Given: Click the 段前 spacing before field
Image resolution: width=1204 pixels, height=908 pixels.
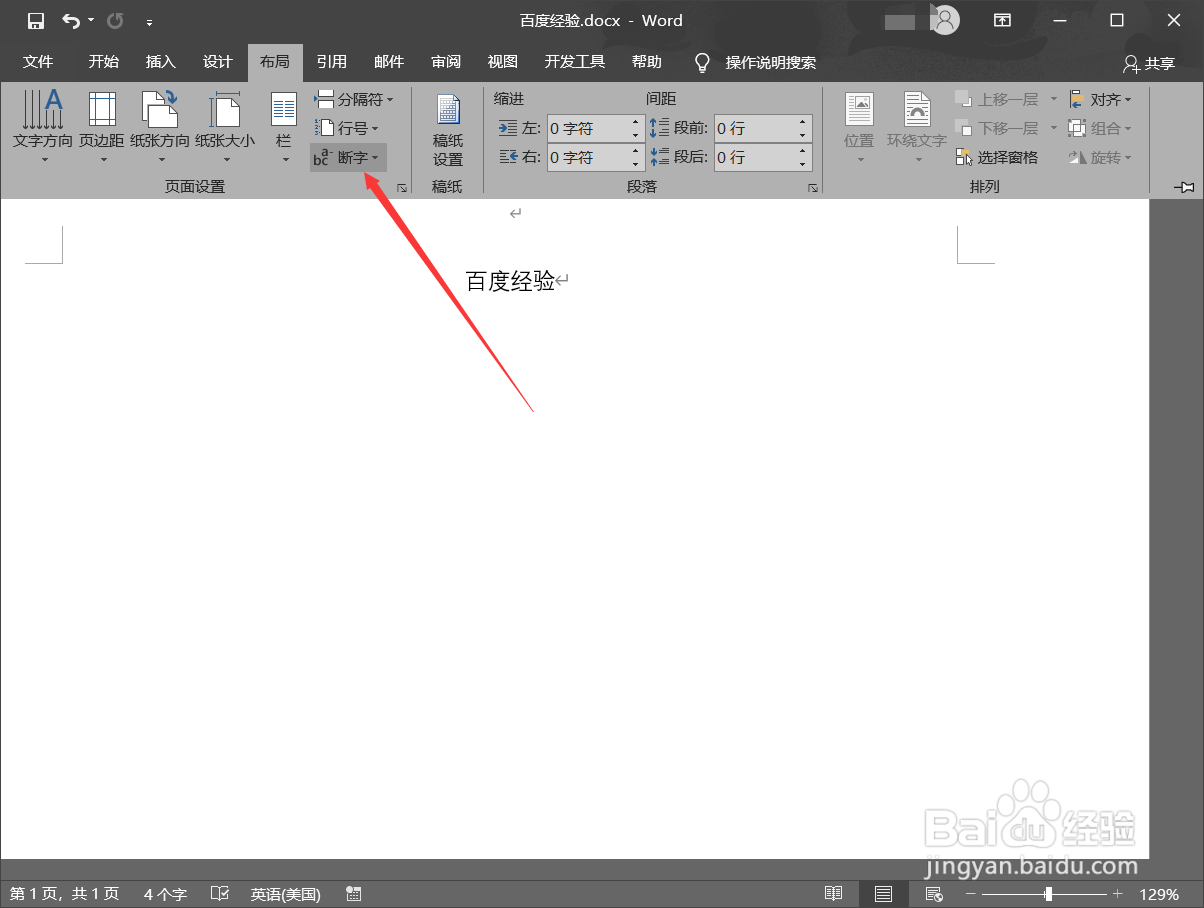Looking at the screenshot, I should click(x=754, y=128).
